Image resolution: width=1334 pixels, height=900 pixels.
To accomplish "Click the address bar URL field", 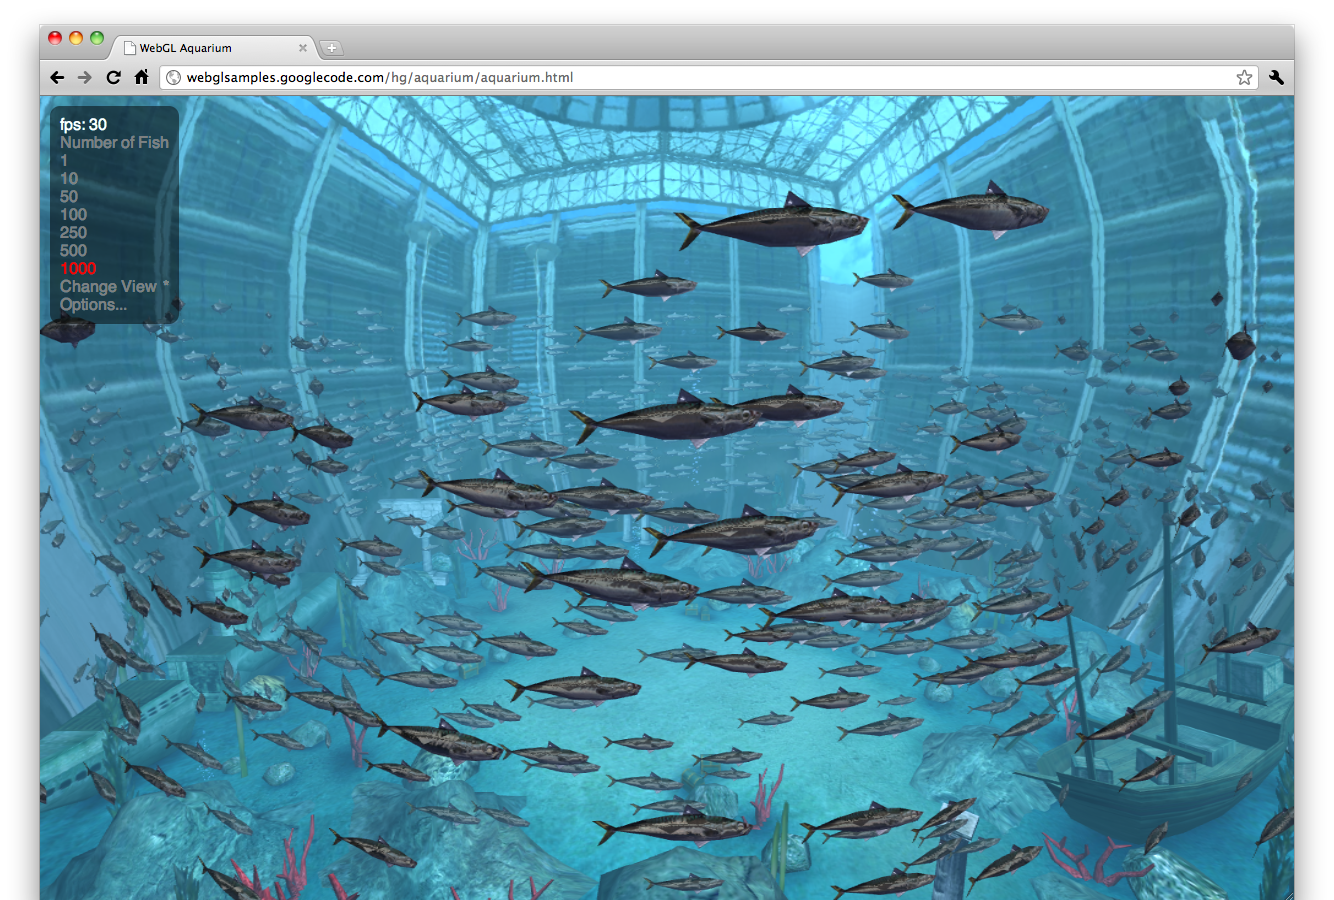I will pos(708,77).
